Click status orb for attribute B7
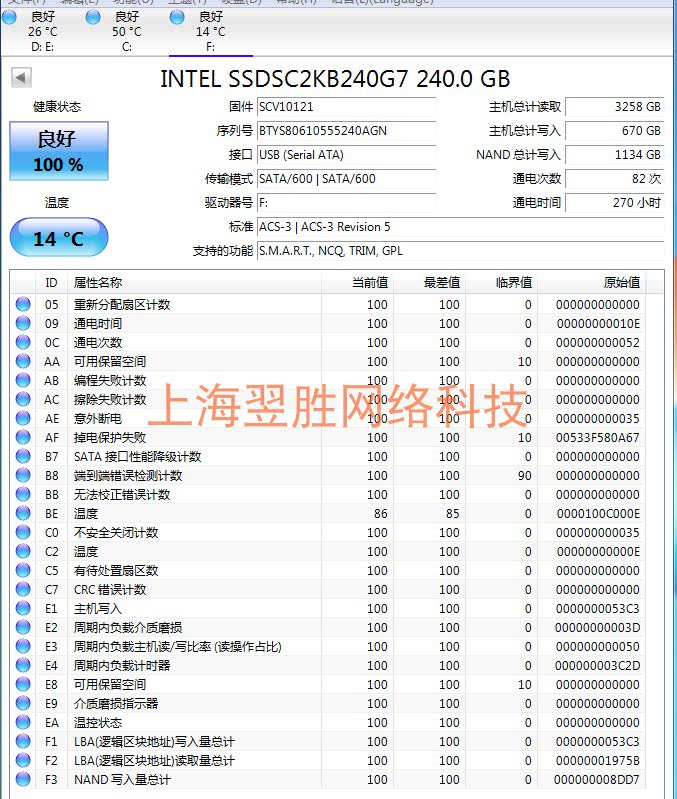The height and width of the screenshot is (799, 677). (x=23, y=456)
